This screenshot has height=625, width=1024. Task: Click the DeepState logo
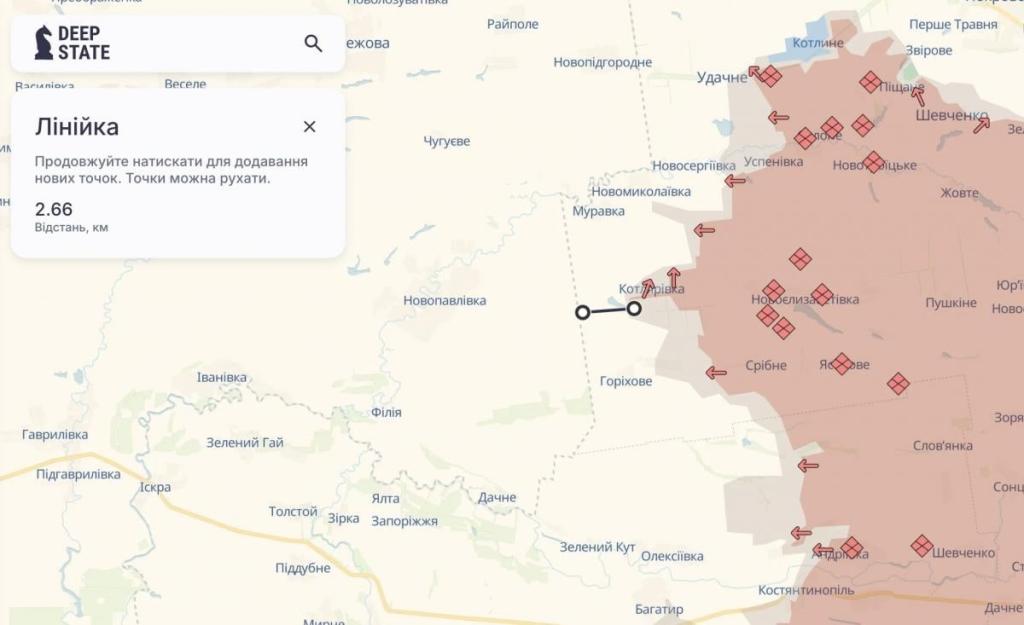[72, 43]
